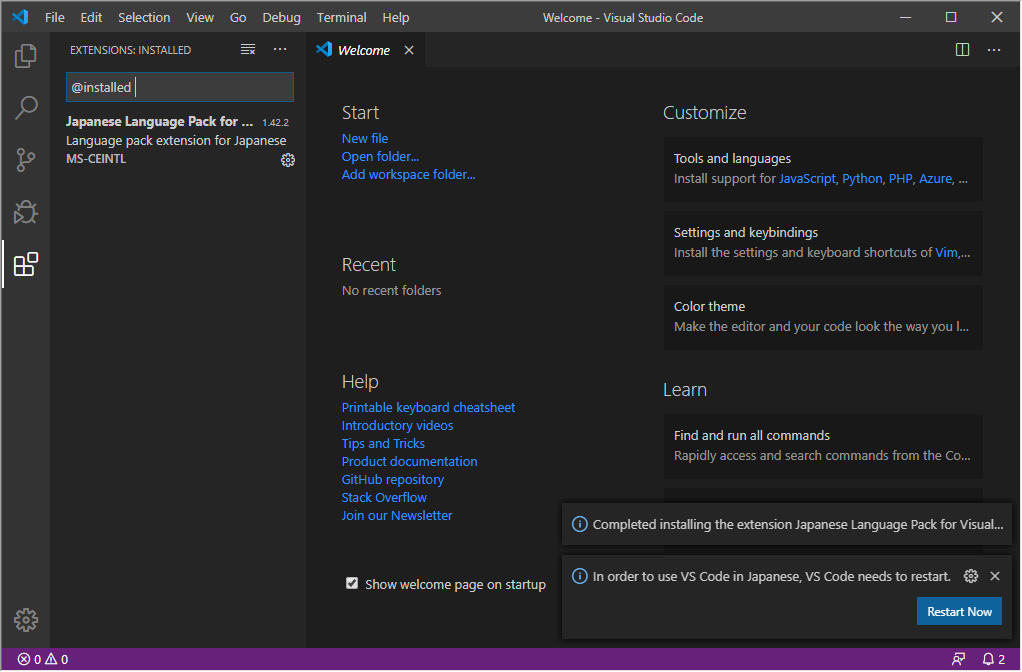Open the File menu
The image size is (1022, 672).
tap(55, 18)
